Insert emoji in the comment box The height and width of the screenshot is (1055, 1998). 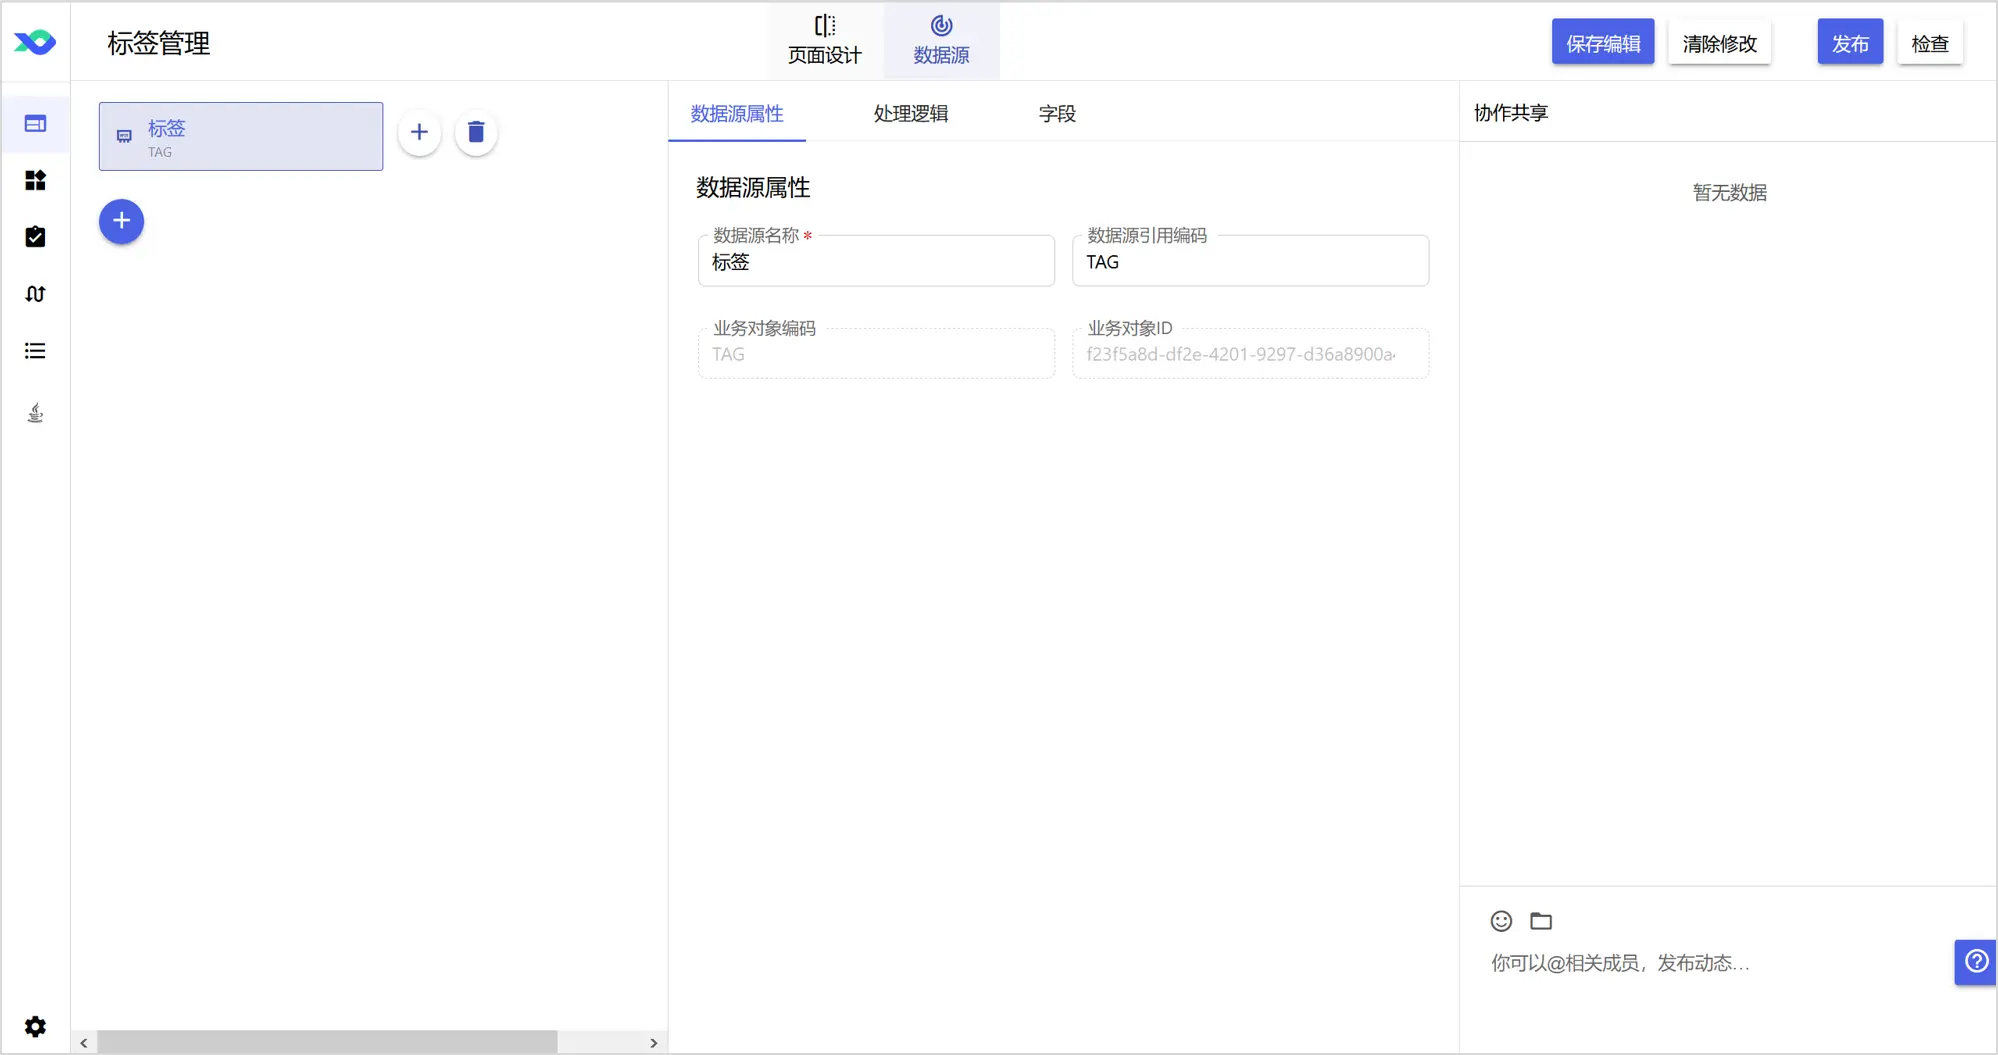coord(1501,921)
